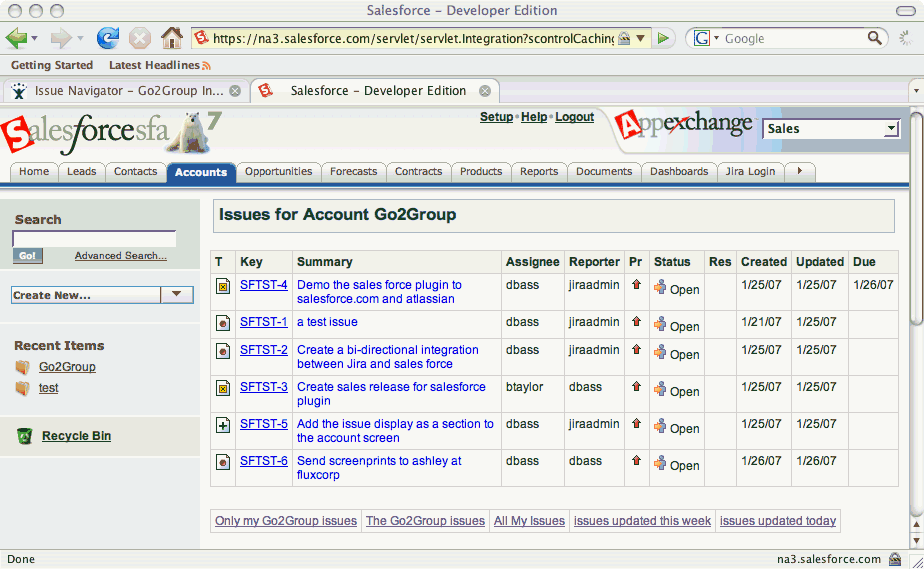
Task: Click the Go2Group folder icon in Recent Items
Action: click(x=22, y=367)
